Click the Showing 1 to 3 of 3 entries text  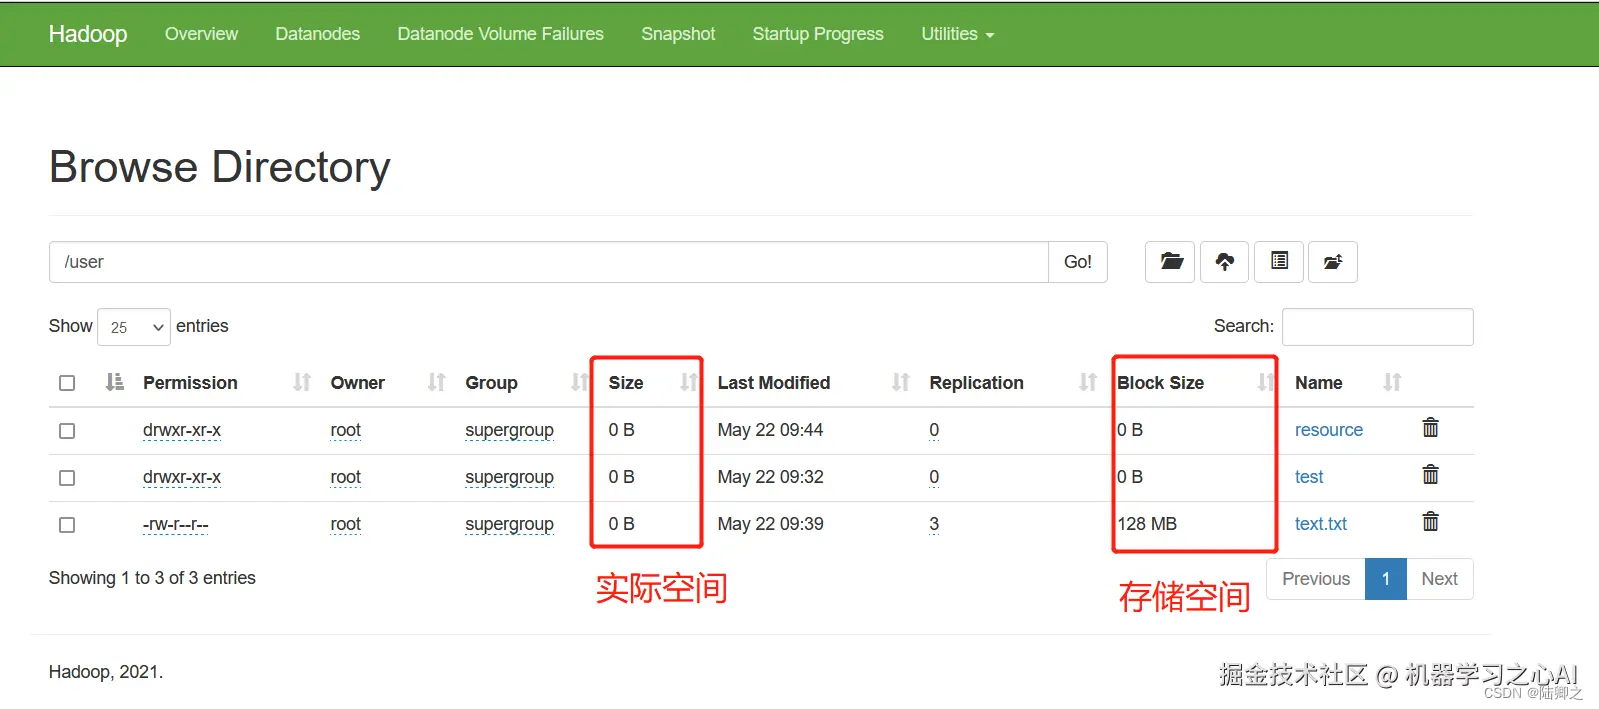pyautogui.click(x=152, y=578)
